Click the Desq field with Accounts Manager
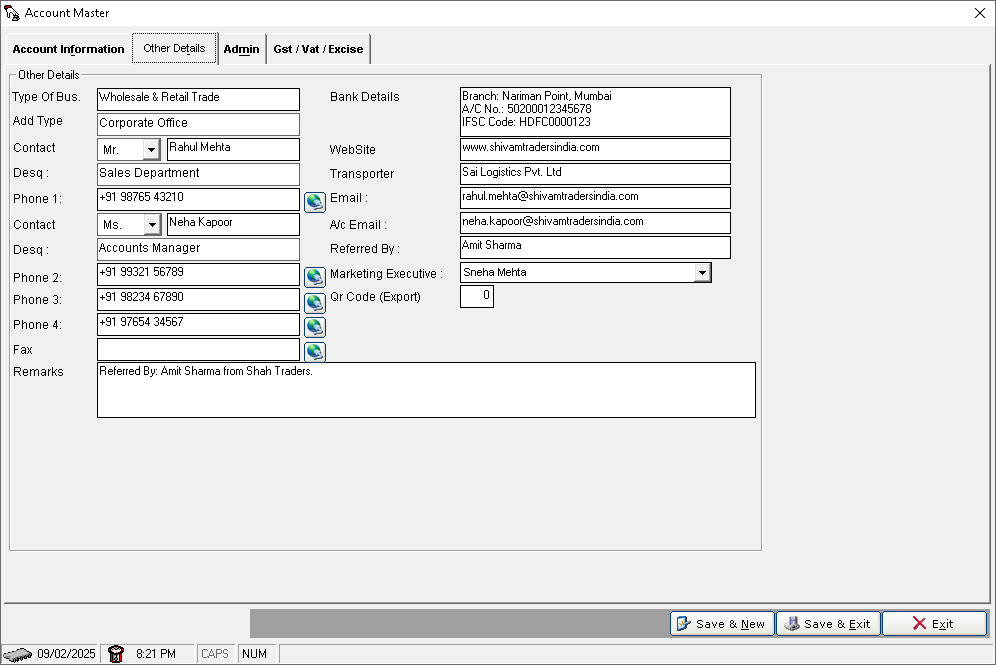 tap(198, 249)
